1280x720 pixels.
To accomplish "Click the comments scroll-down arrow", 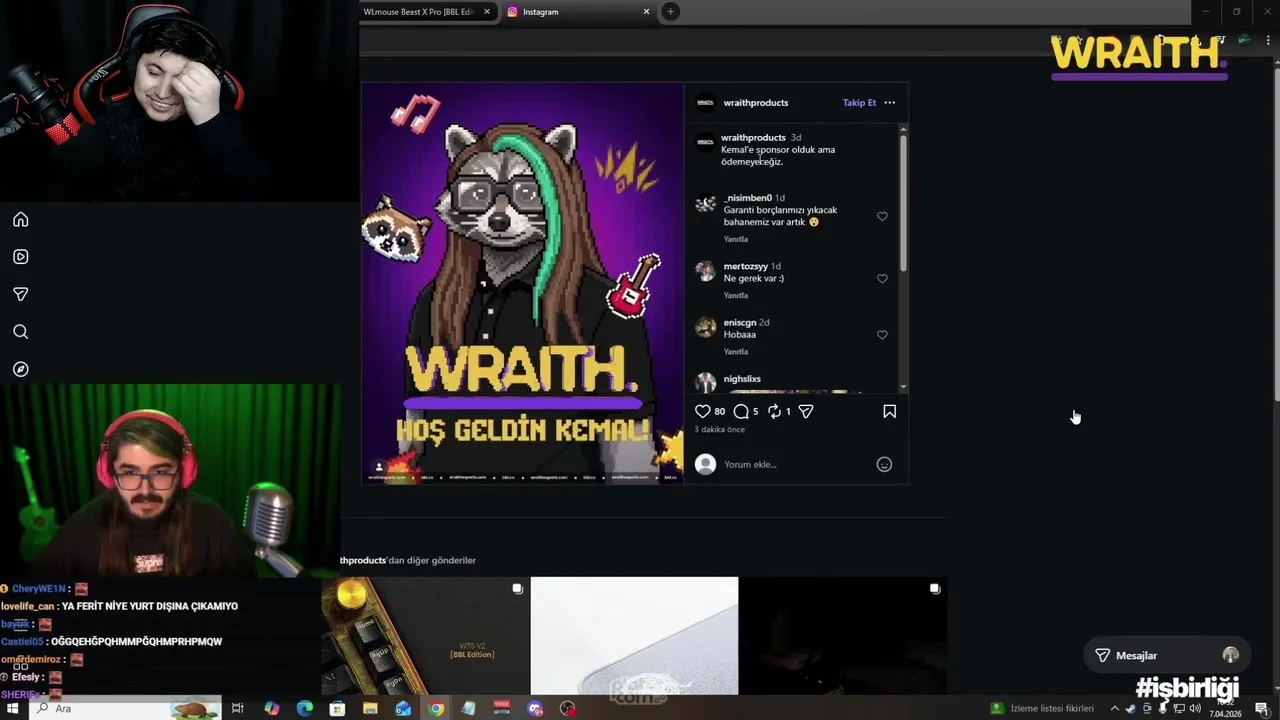I will click(903, 387).
